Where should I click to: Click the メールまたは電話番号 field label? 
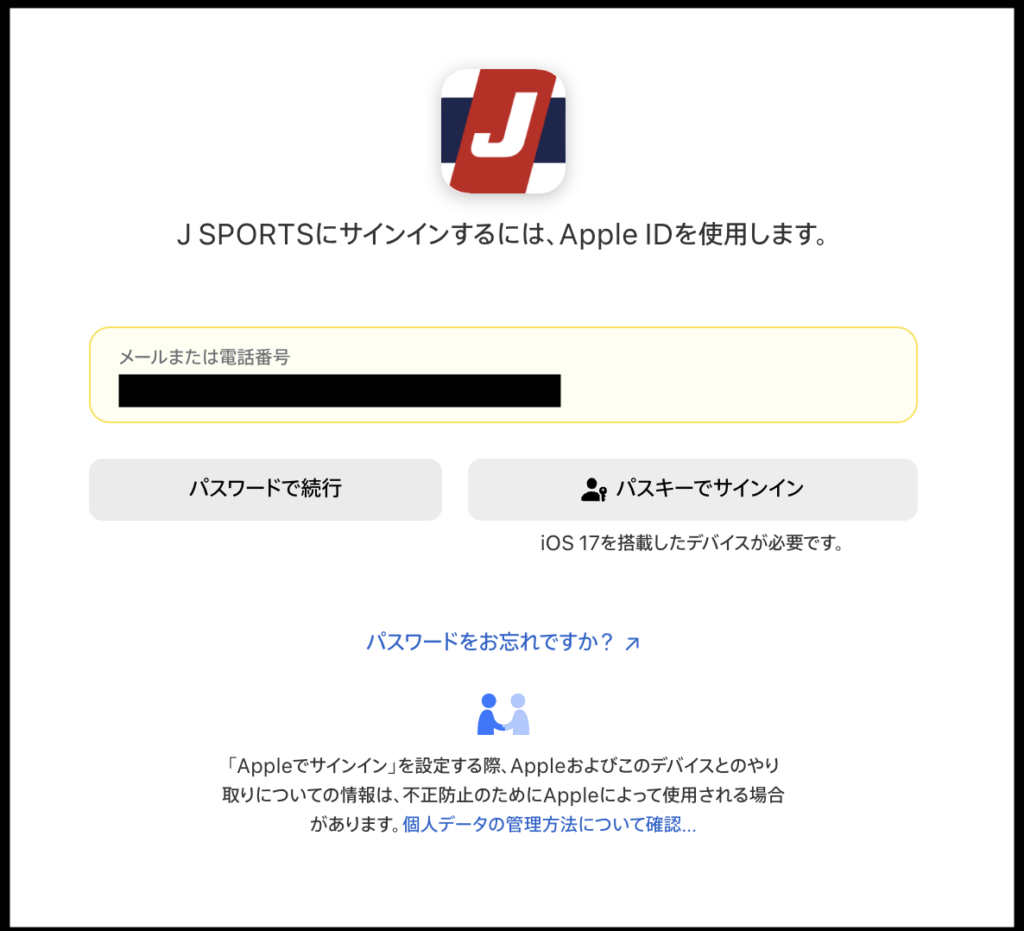tap(204, 356)
